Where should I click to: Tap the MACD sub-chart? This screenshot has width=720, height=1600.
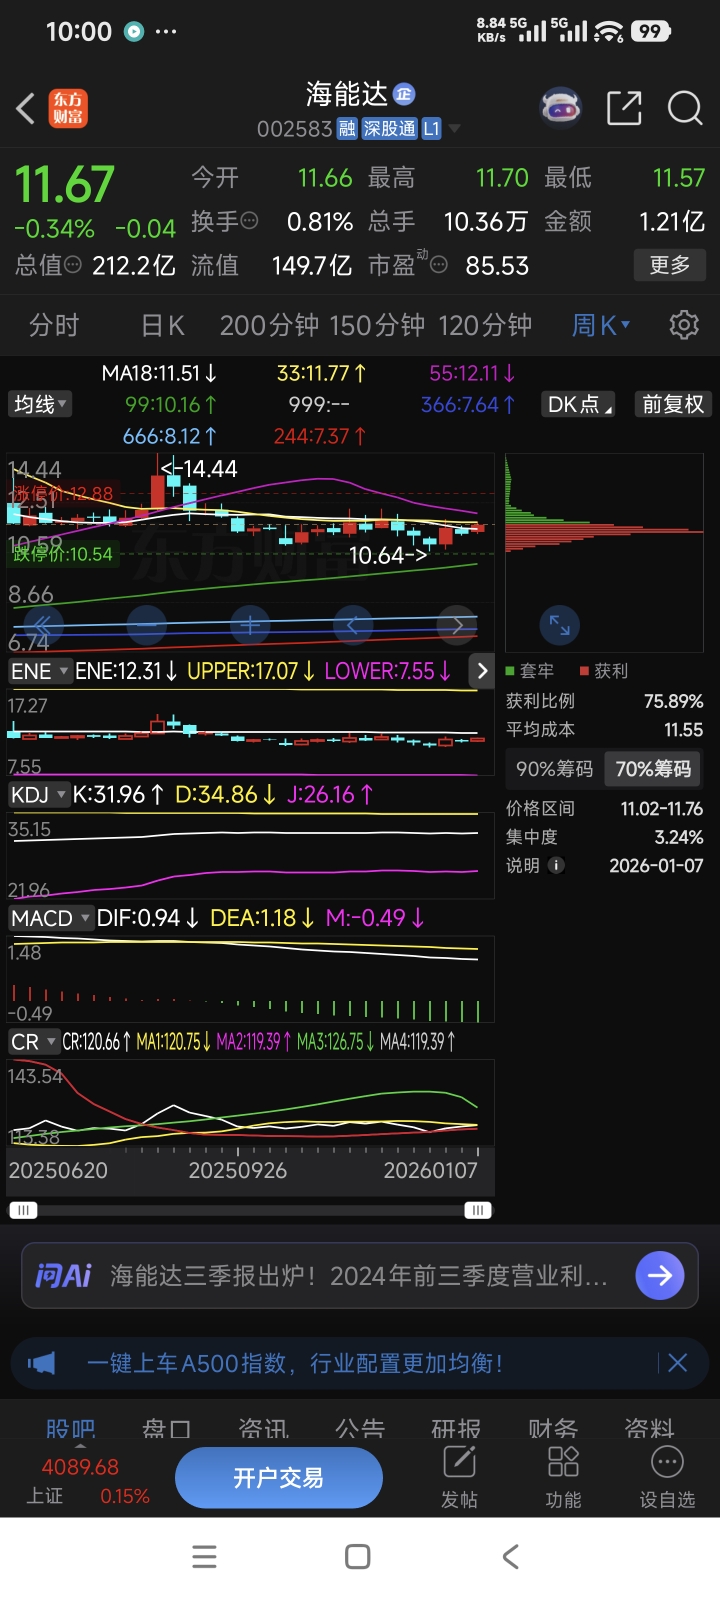point(250,978)
